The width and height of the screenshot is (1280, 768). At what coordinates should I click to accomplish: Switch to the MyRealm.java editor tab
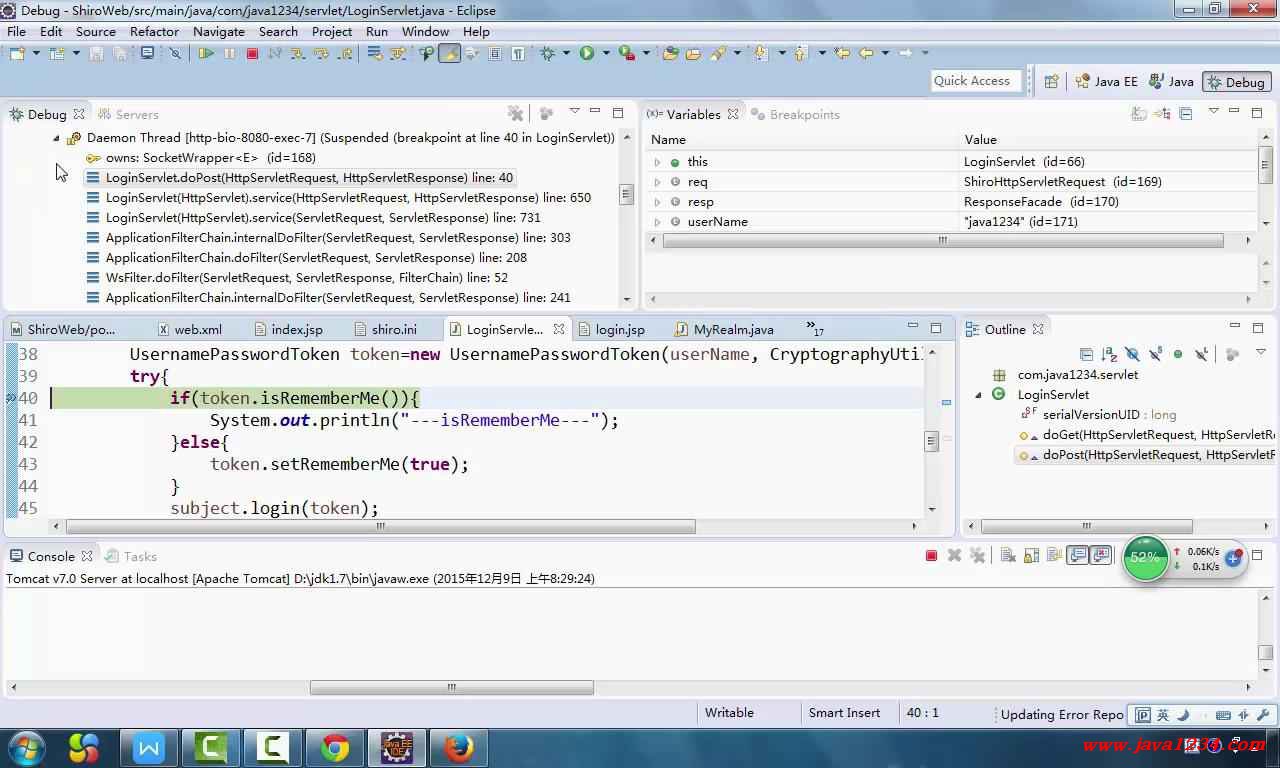(724, 329)
